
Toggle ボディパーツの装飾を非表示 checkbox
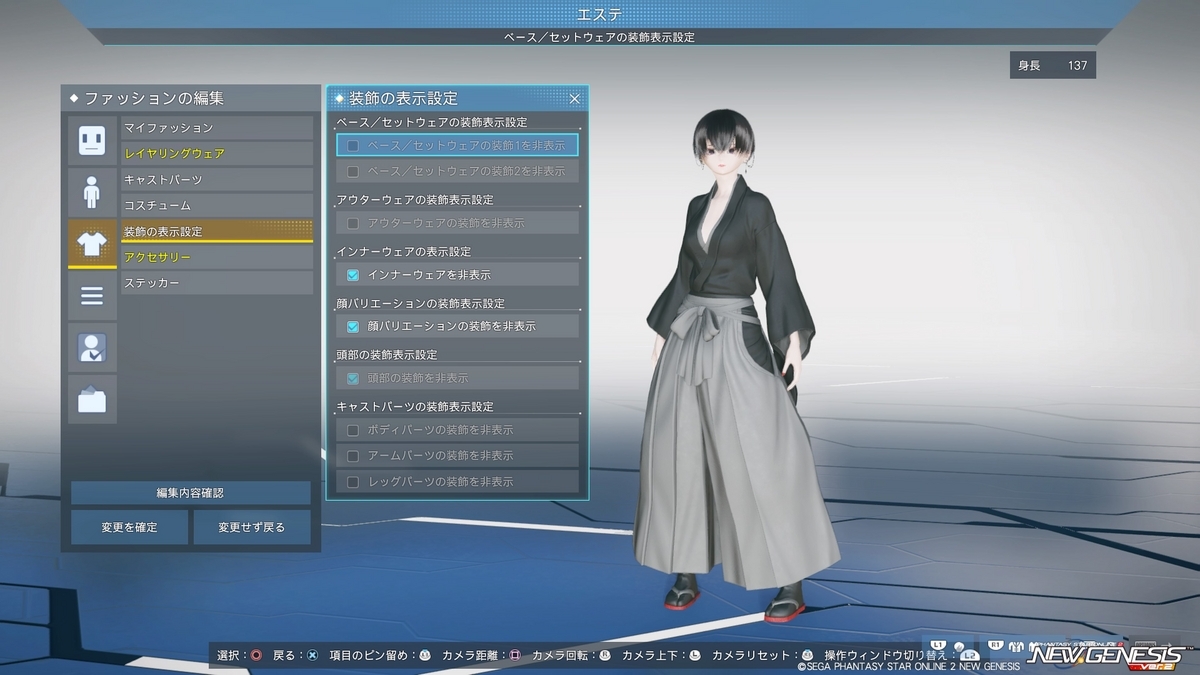click(353, 430)
